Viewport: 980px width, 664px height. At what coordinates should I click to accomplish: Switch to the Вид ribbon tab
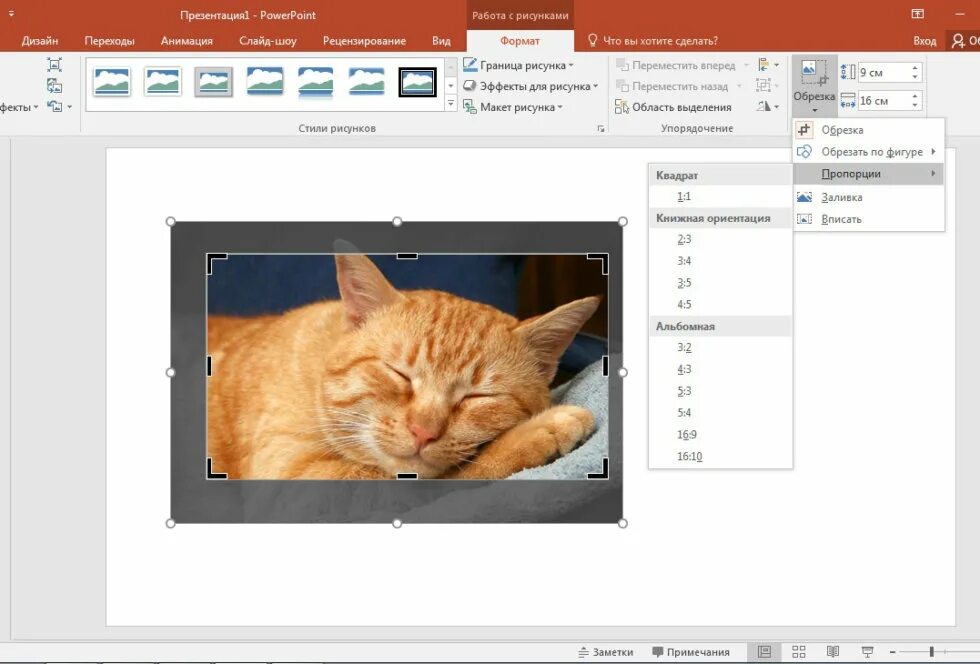[441, 41]
